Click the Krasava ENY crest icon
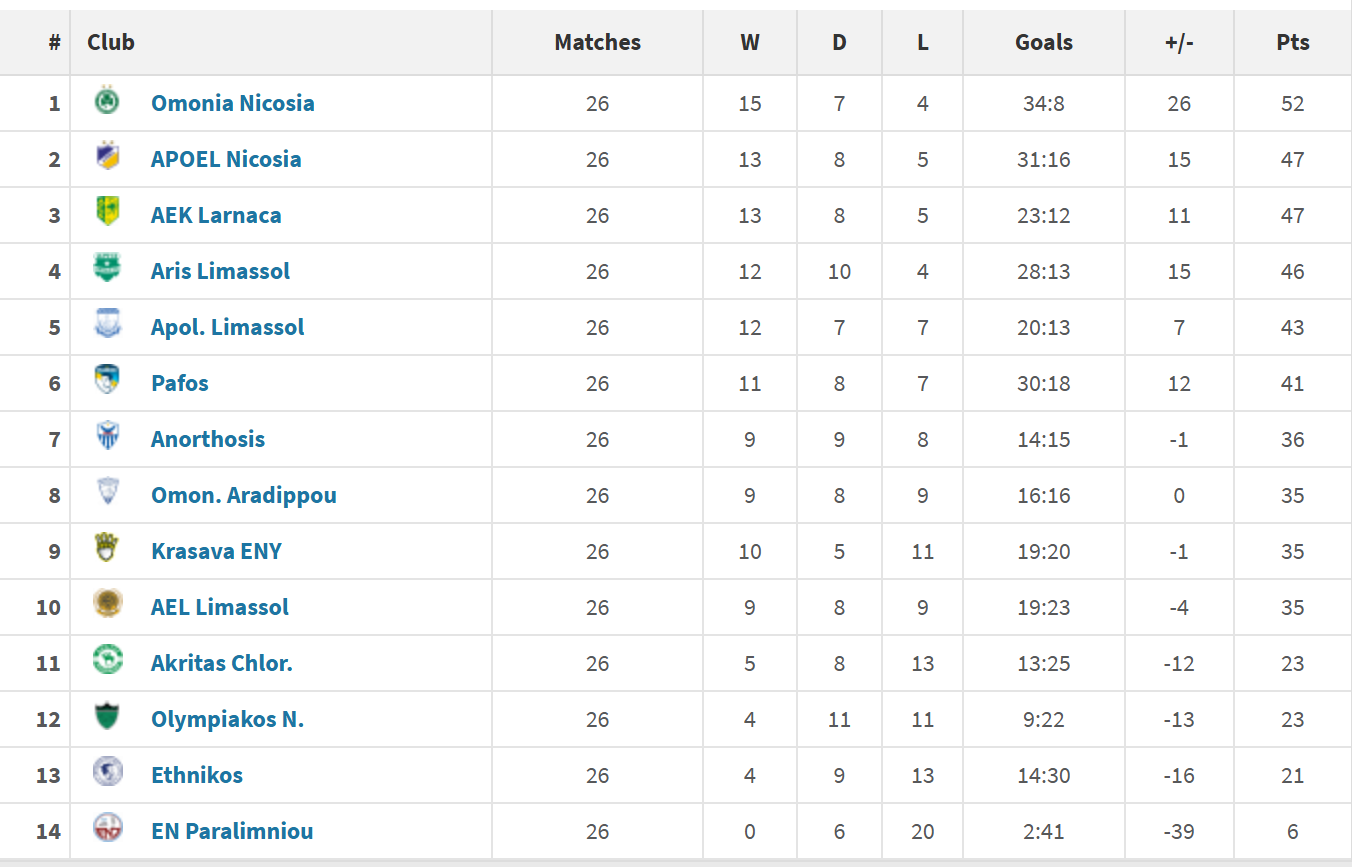 [107, 550]
